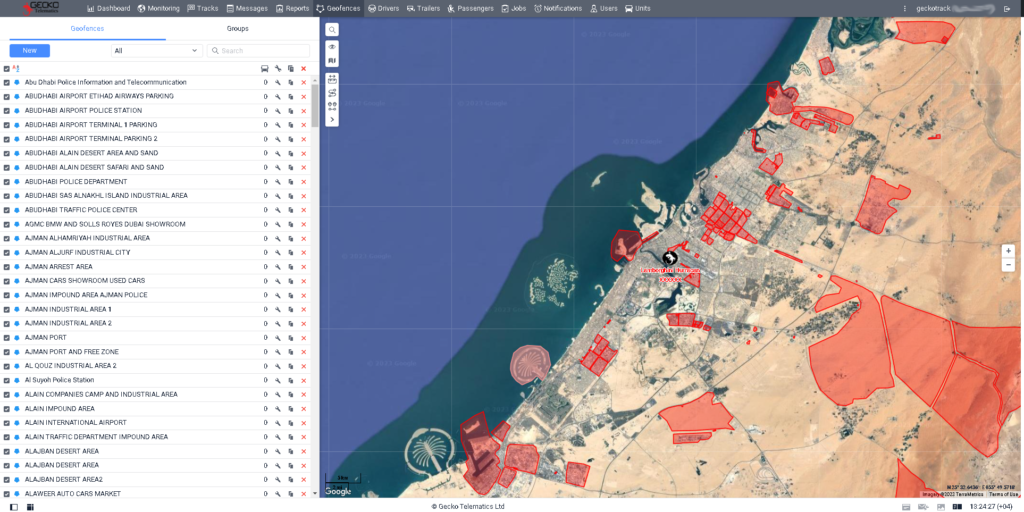The width and height of the screenshot is (1024, 512).
Task: Uncheck the ALAIN IMPOUND AREA checkbox
Action: pos(6,409)
